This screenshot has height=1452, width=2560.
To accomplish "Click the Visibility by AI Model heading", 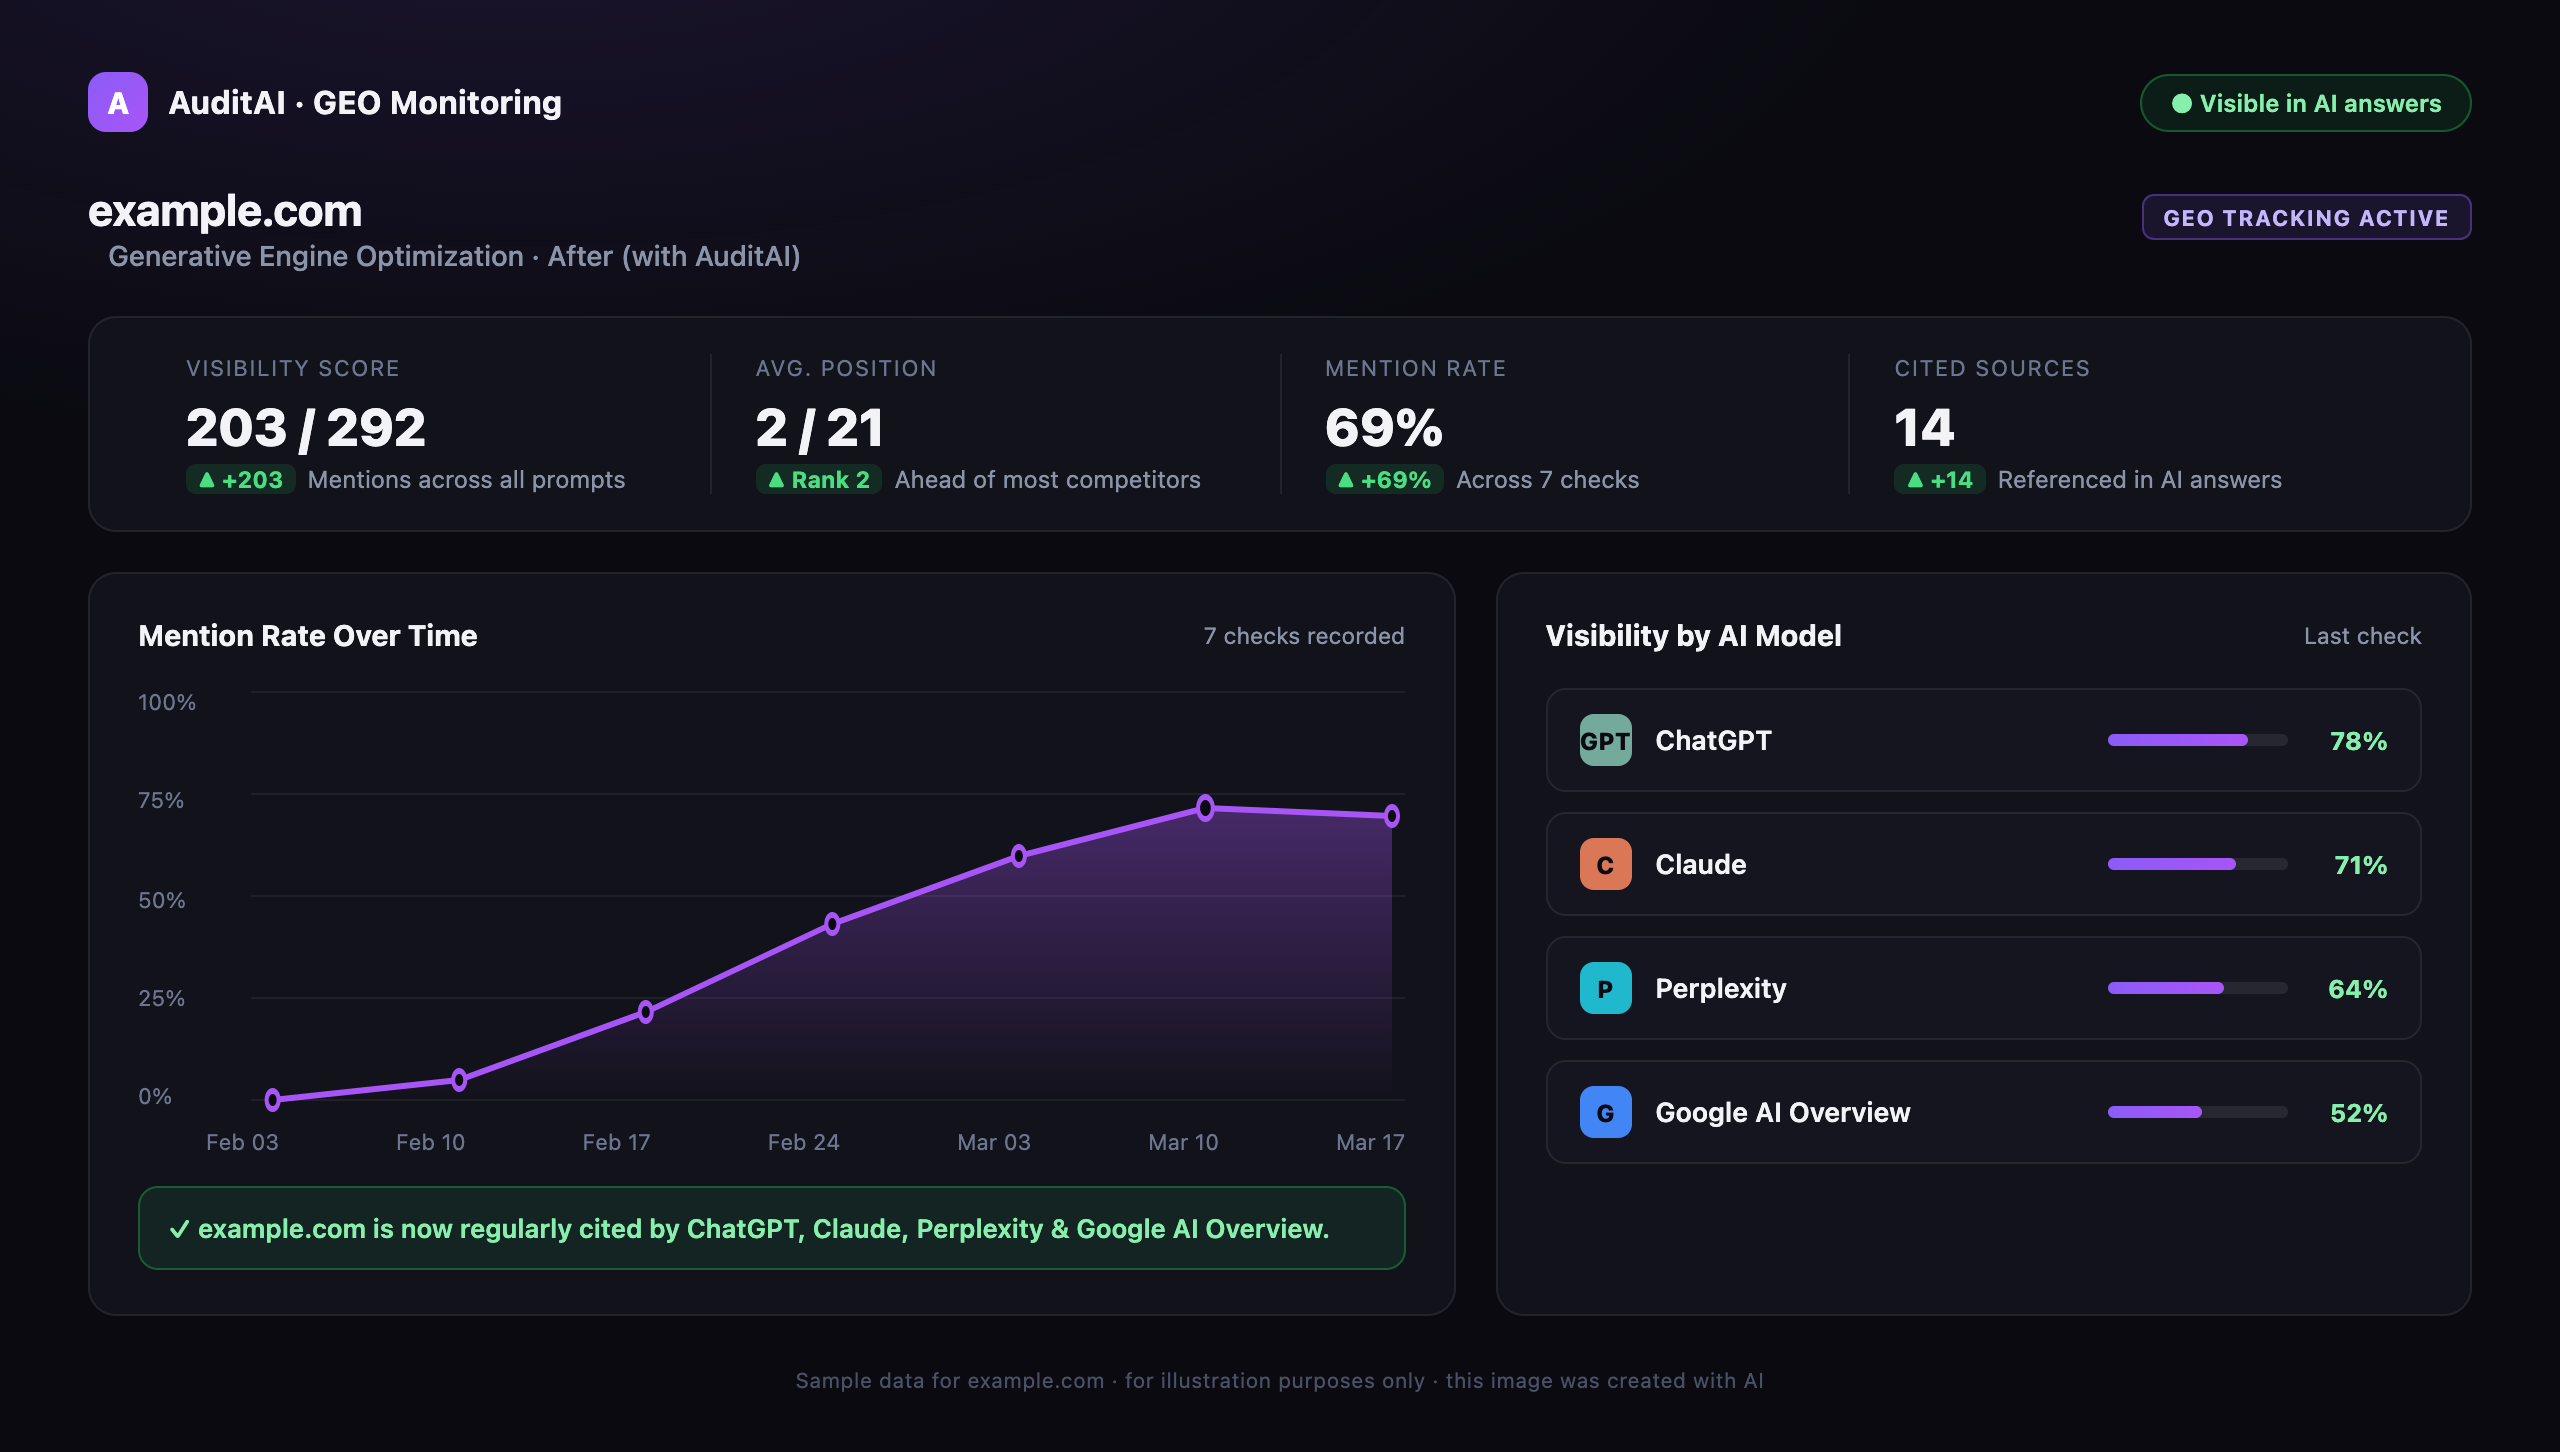I will (1693, 636).
